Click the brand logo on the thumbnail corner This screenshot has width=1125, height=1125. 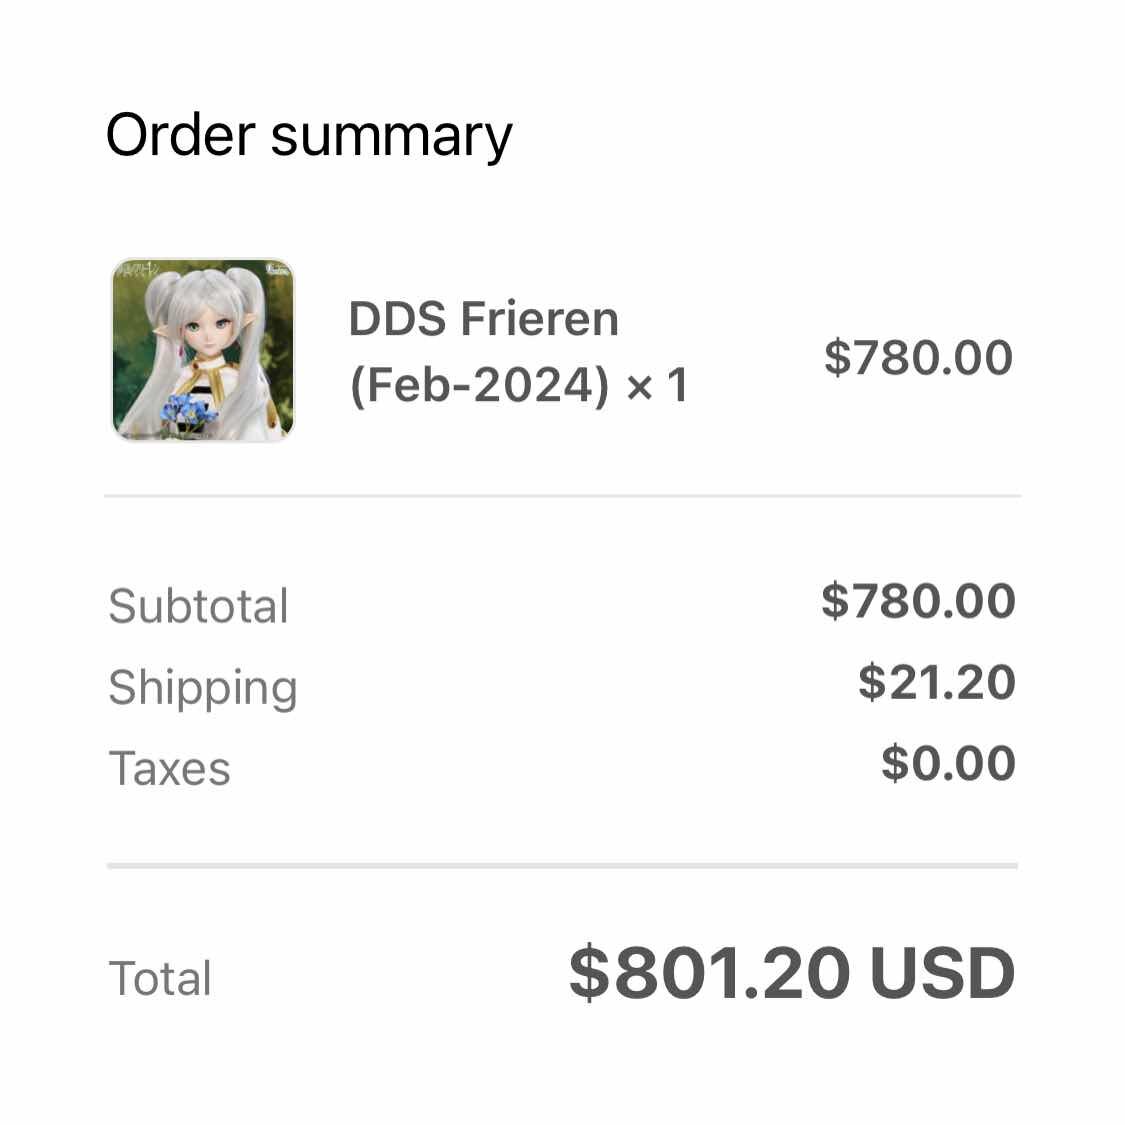pos(278,270)
